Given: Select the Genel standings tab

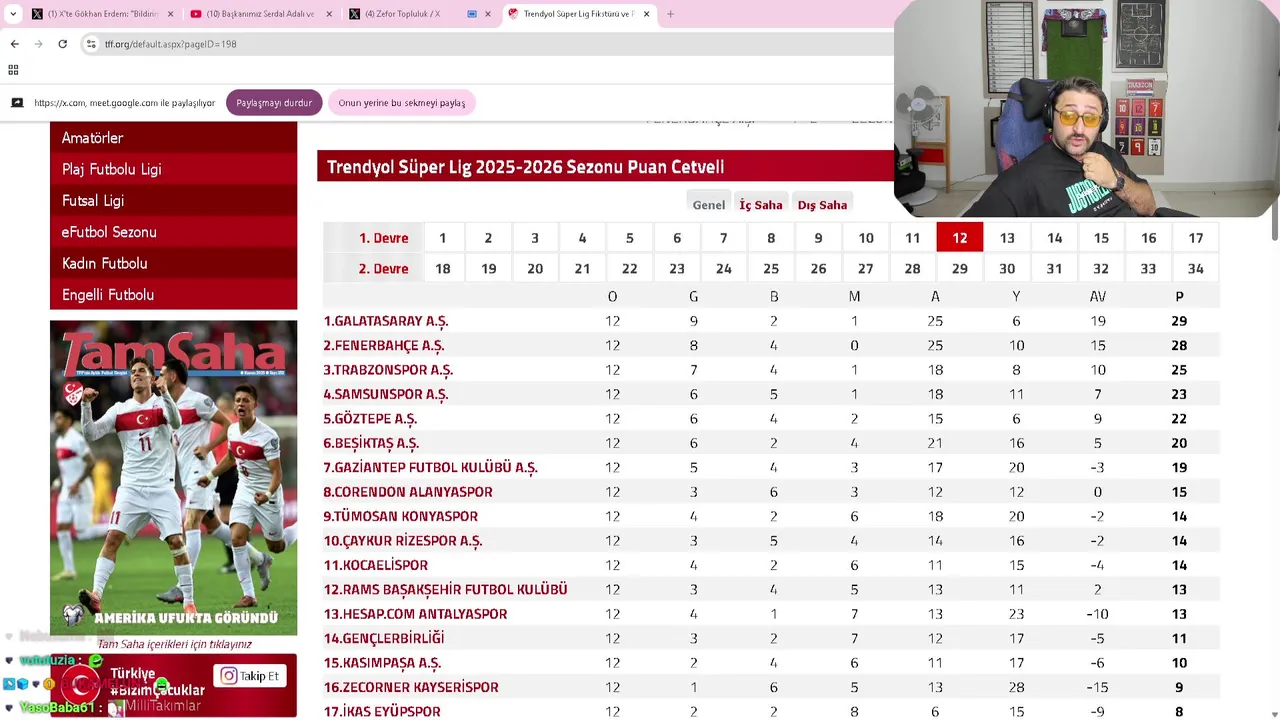Looking at the screenshot, I should pyautogui.click(x=708, y=204).
